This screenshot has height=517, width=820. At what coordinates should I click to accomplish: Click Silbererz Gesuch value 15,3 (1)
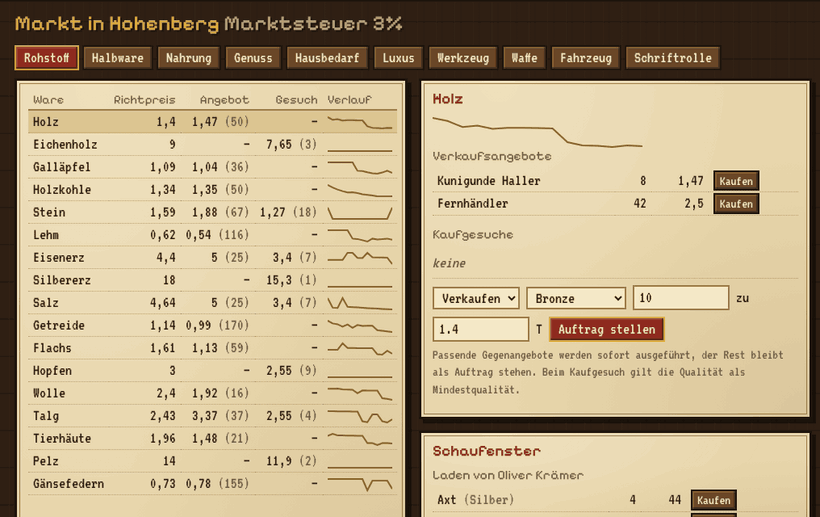coord(292,280)
